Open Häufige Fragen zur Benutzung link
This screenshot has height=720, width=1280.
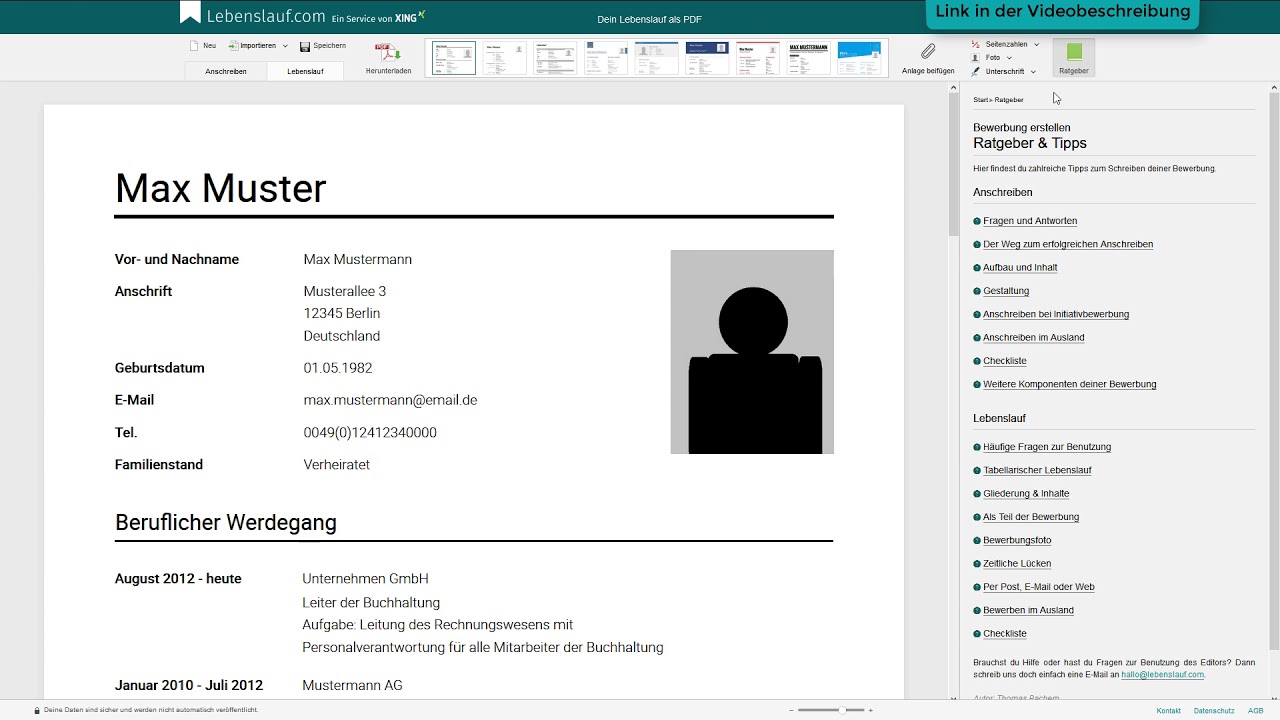coord(1047,447)
